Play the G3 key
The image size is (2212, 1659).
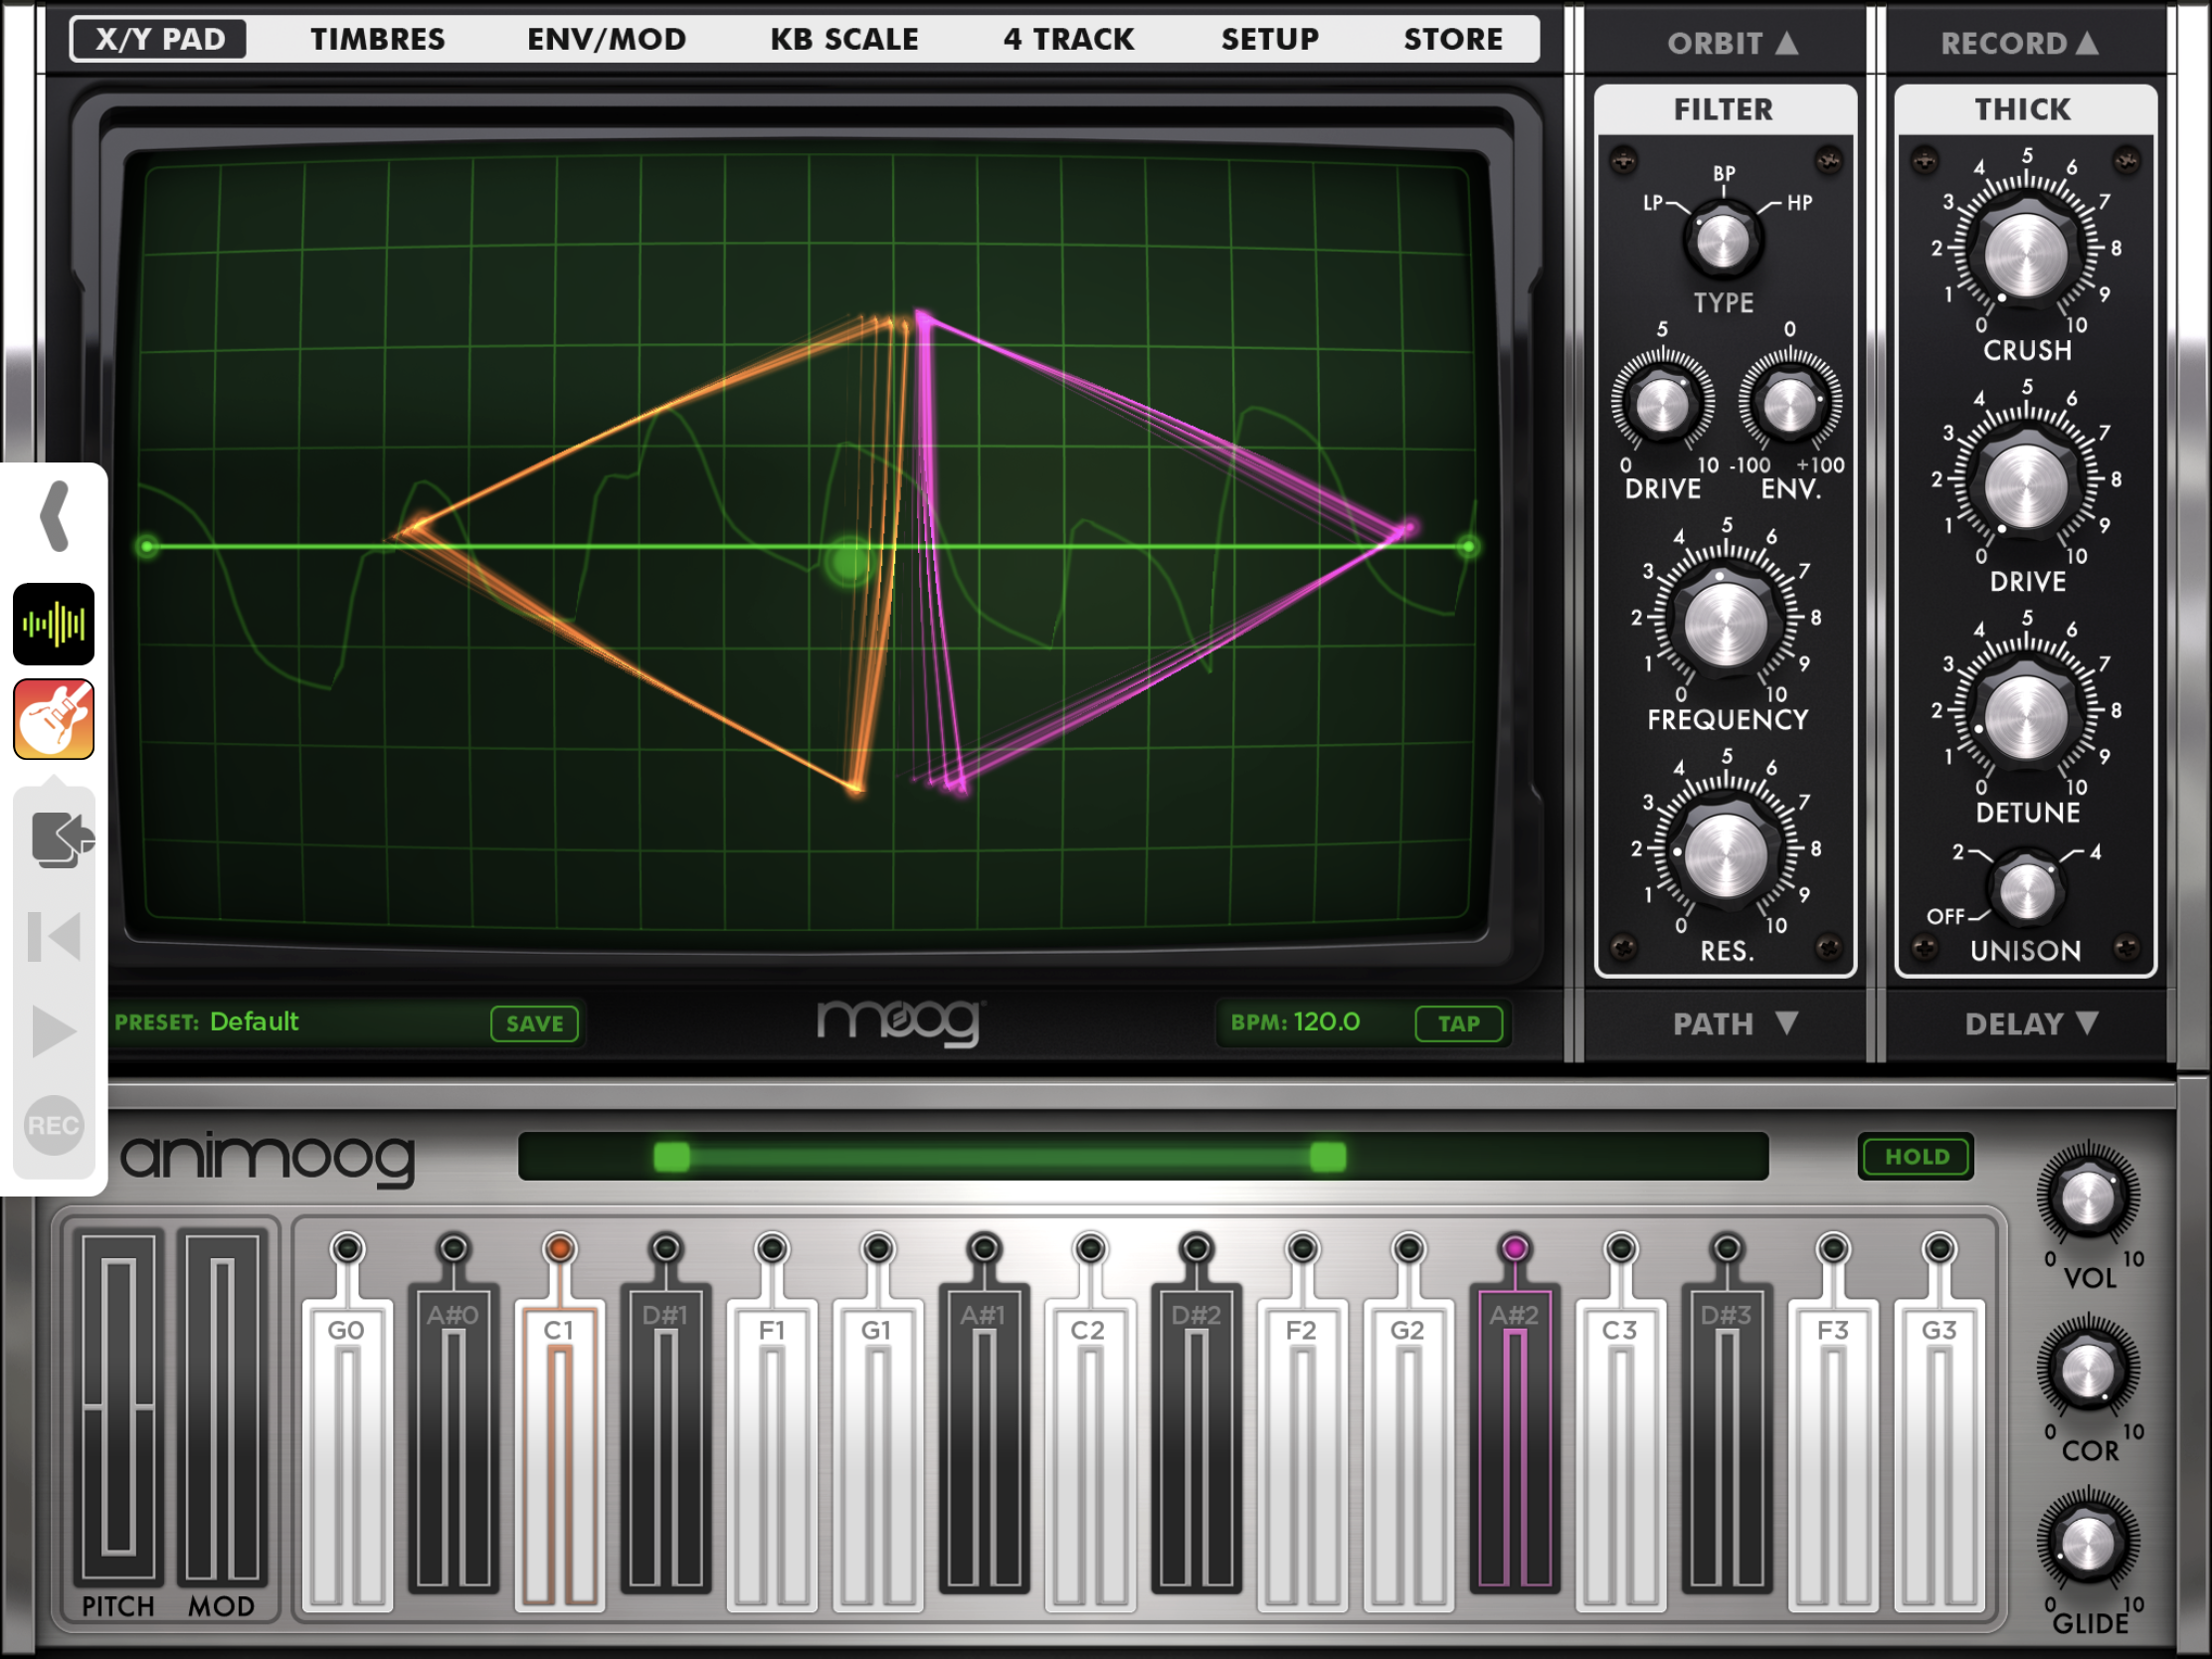1939,1455
